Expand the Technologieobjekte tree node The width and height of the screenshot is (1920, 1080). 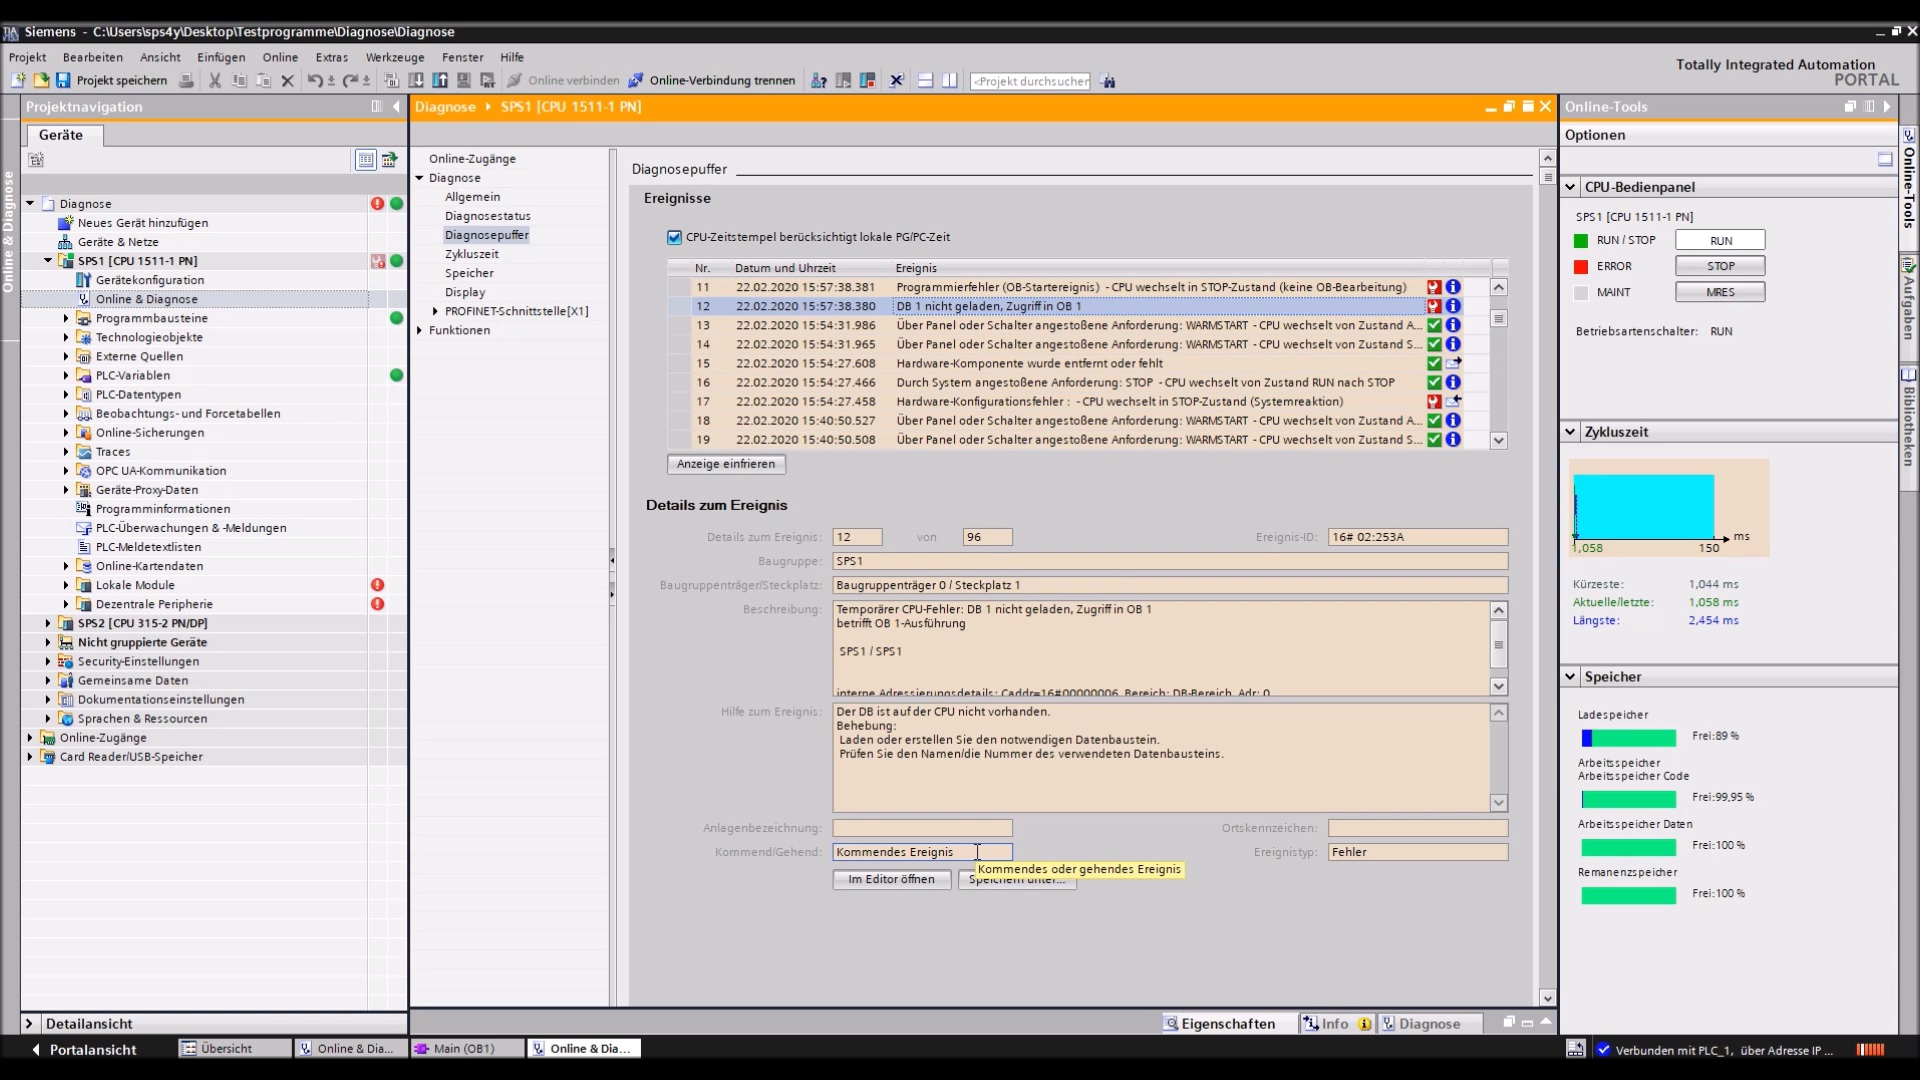[x=66, y=337]
